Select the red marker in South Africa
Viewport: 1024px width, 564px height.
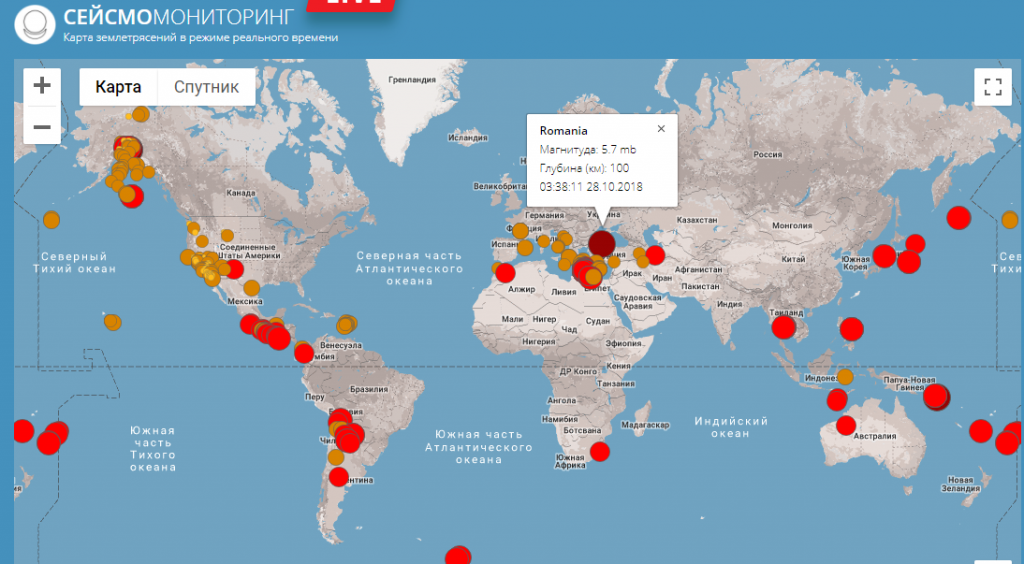coord(600,451)
